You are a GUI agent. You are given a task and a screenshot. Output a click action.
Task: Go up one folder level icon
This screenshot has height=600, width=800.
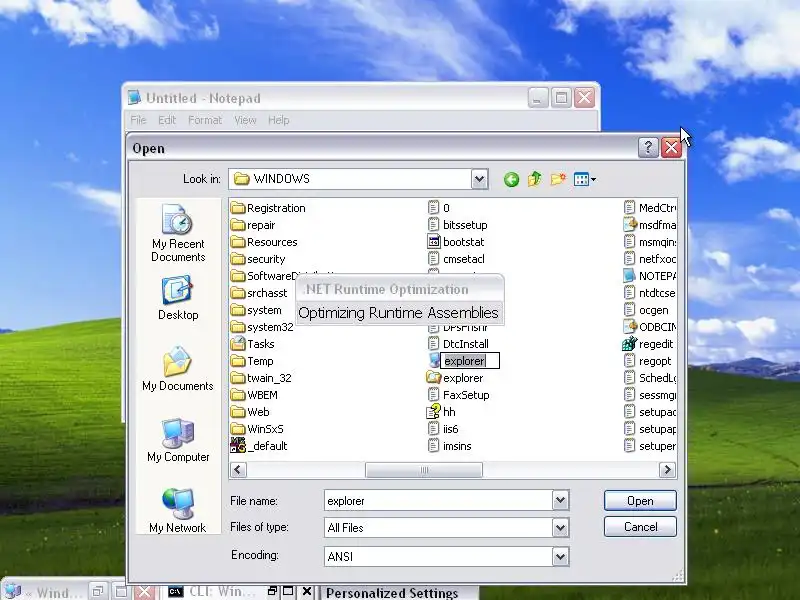coord(534,179)
